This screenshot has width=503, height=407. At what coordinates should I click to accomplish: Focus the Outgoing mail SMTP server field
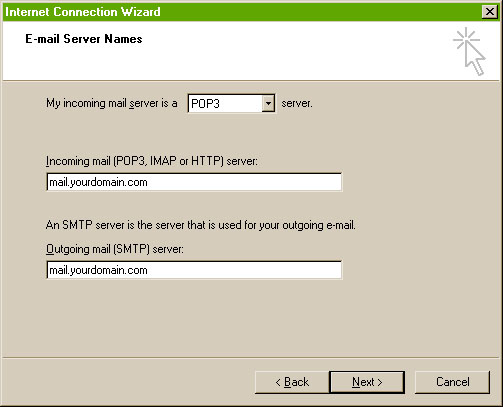click(x=194, y=270)
